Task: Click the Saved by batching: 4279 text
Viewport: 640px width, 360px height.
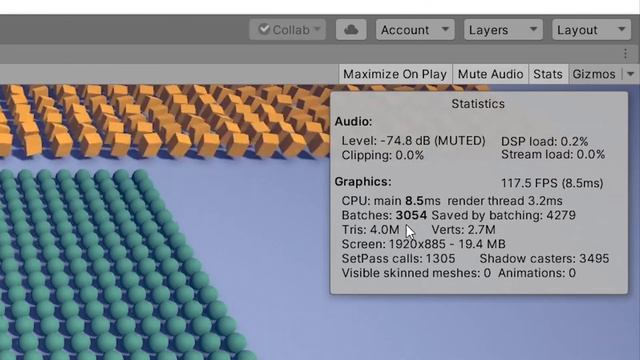Action: (503, 215)
